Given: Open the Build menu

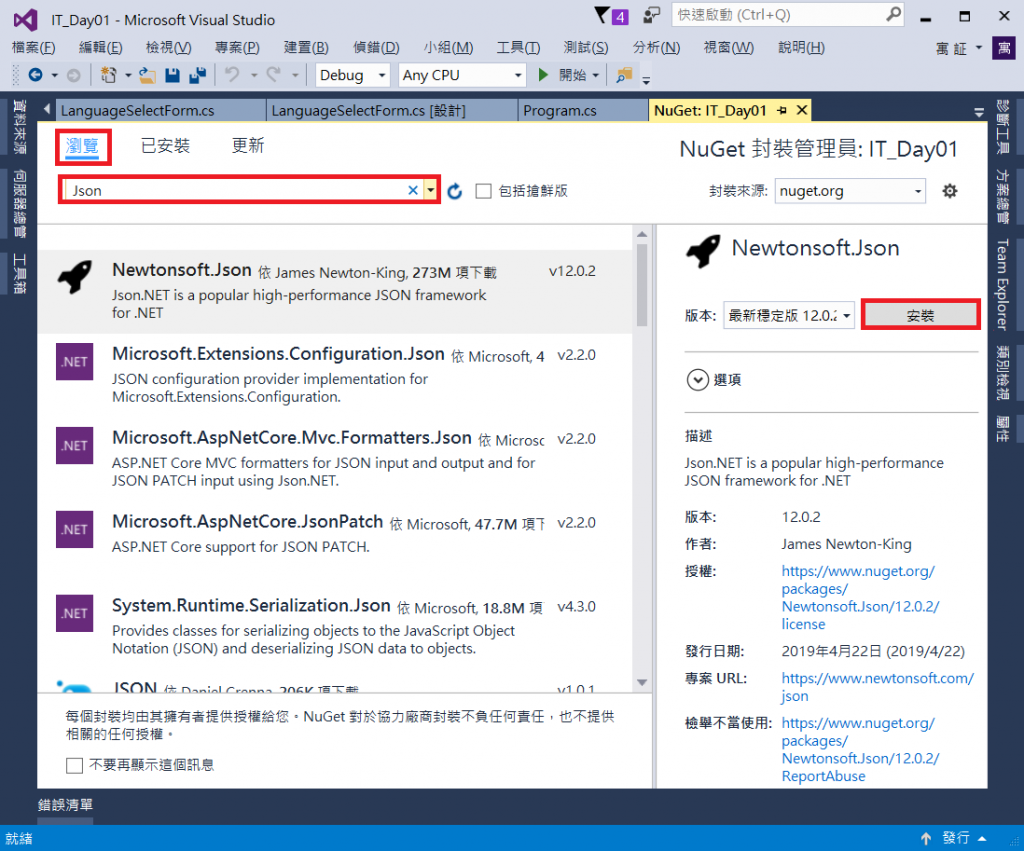Looking at the screenshot, I should coord(306,48).
